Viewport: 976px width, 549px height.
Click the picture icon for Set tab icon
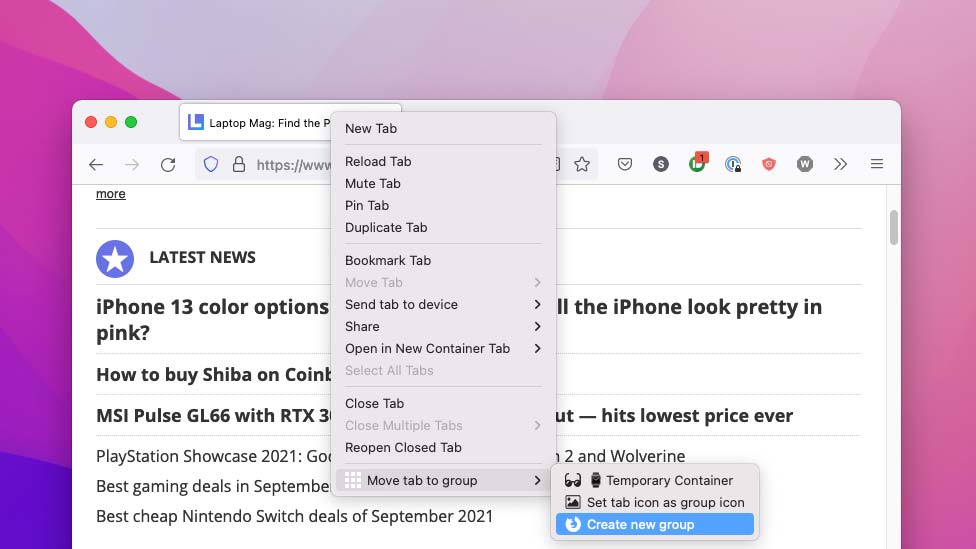pyautogui.click(x=573, y=502)
